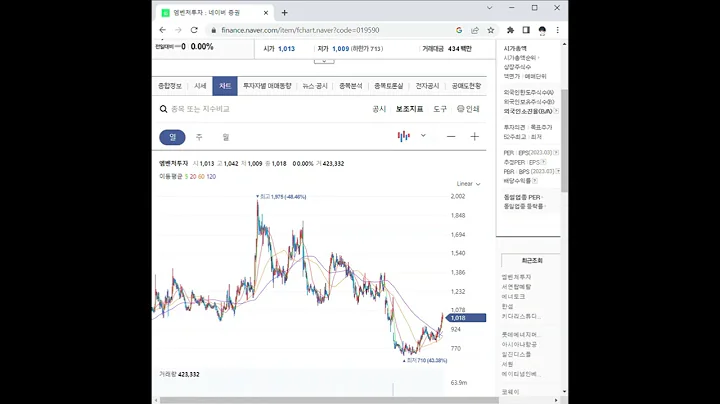The width and height of the screenshot is (720, 404).
Task: Click the Google icon in the address bar
Action: coord(459,30)
